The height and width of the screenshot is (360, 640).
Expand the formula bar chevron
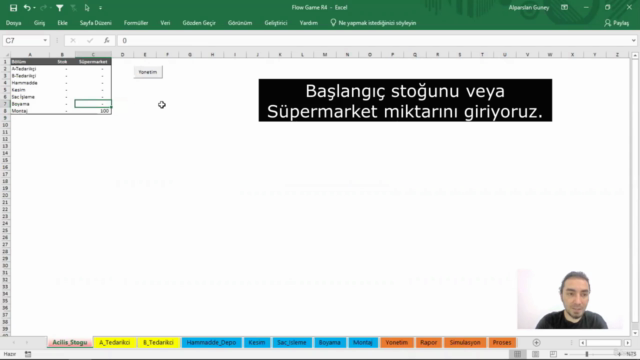(633, 40)
